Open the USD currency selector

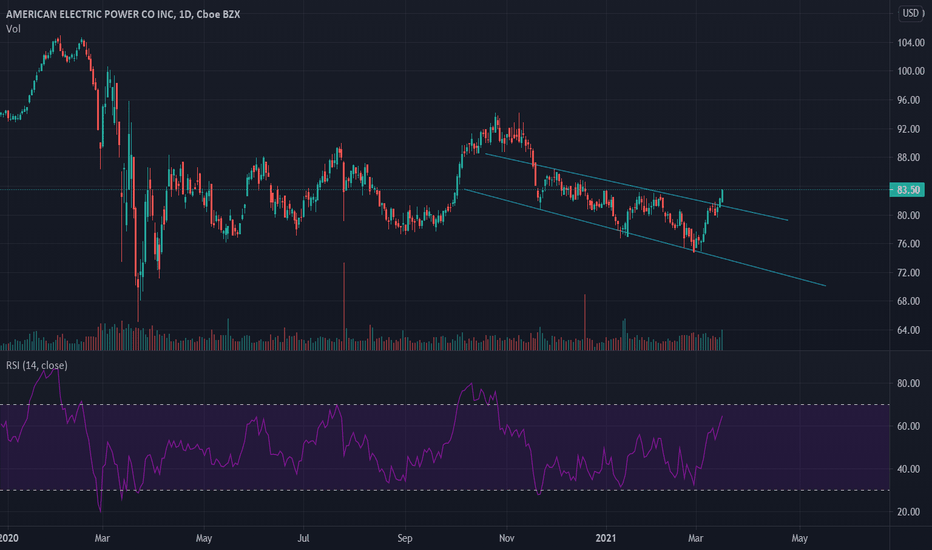(x=910, y=13)
